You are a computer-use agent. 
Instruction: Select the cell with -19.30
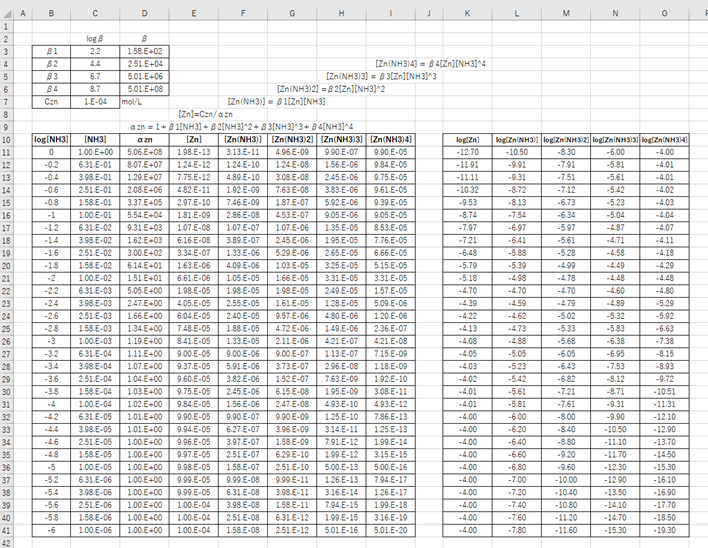pyautogui.click(x=664, y=530)
